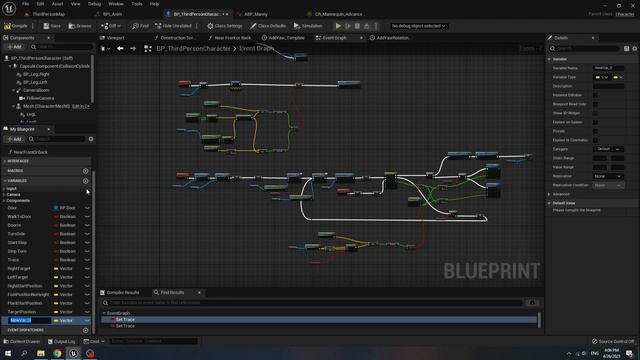Open the Content Drawer

pos(22,341)
